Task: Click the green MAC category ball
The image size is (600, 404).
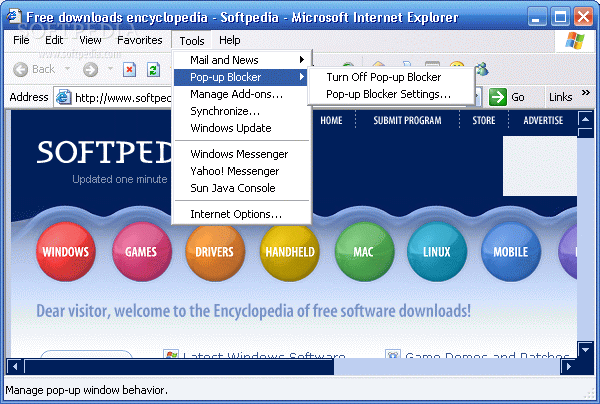Action: (364, 251)
